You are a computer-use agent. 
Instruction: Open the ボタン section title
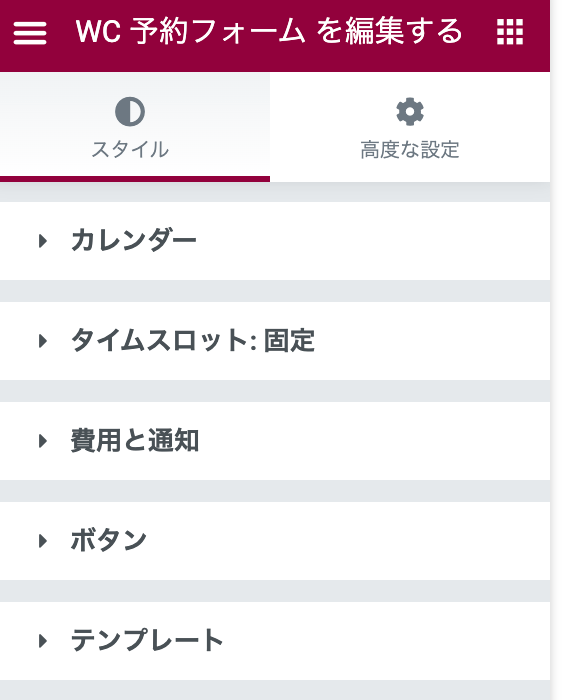tap(109, 540)
